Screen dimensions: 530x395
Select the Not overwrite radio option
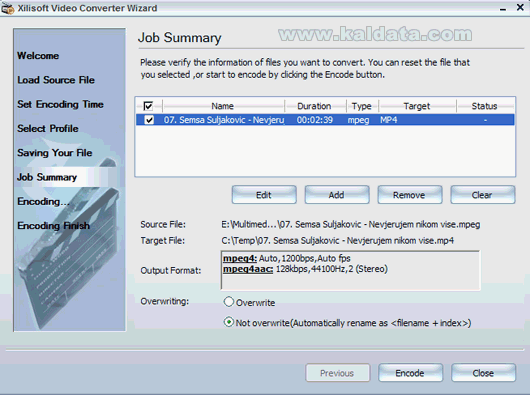click(229, 322)
